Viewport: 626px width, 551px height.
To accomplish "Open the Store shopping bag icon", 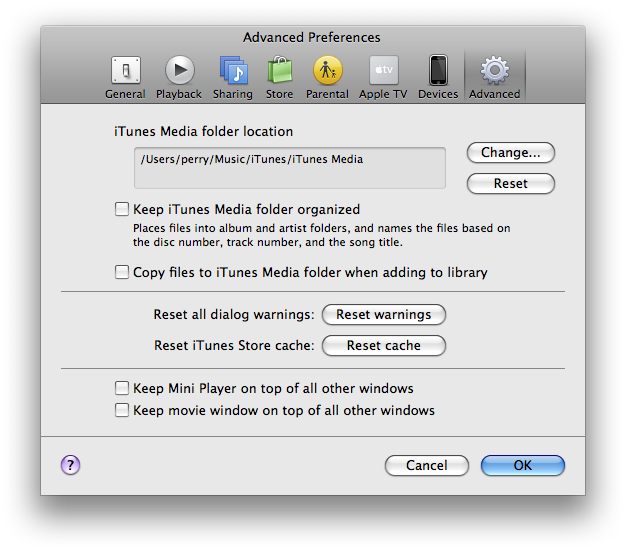I will 279,70.
